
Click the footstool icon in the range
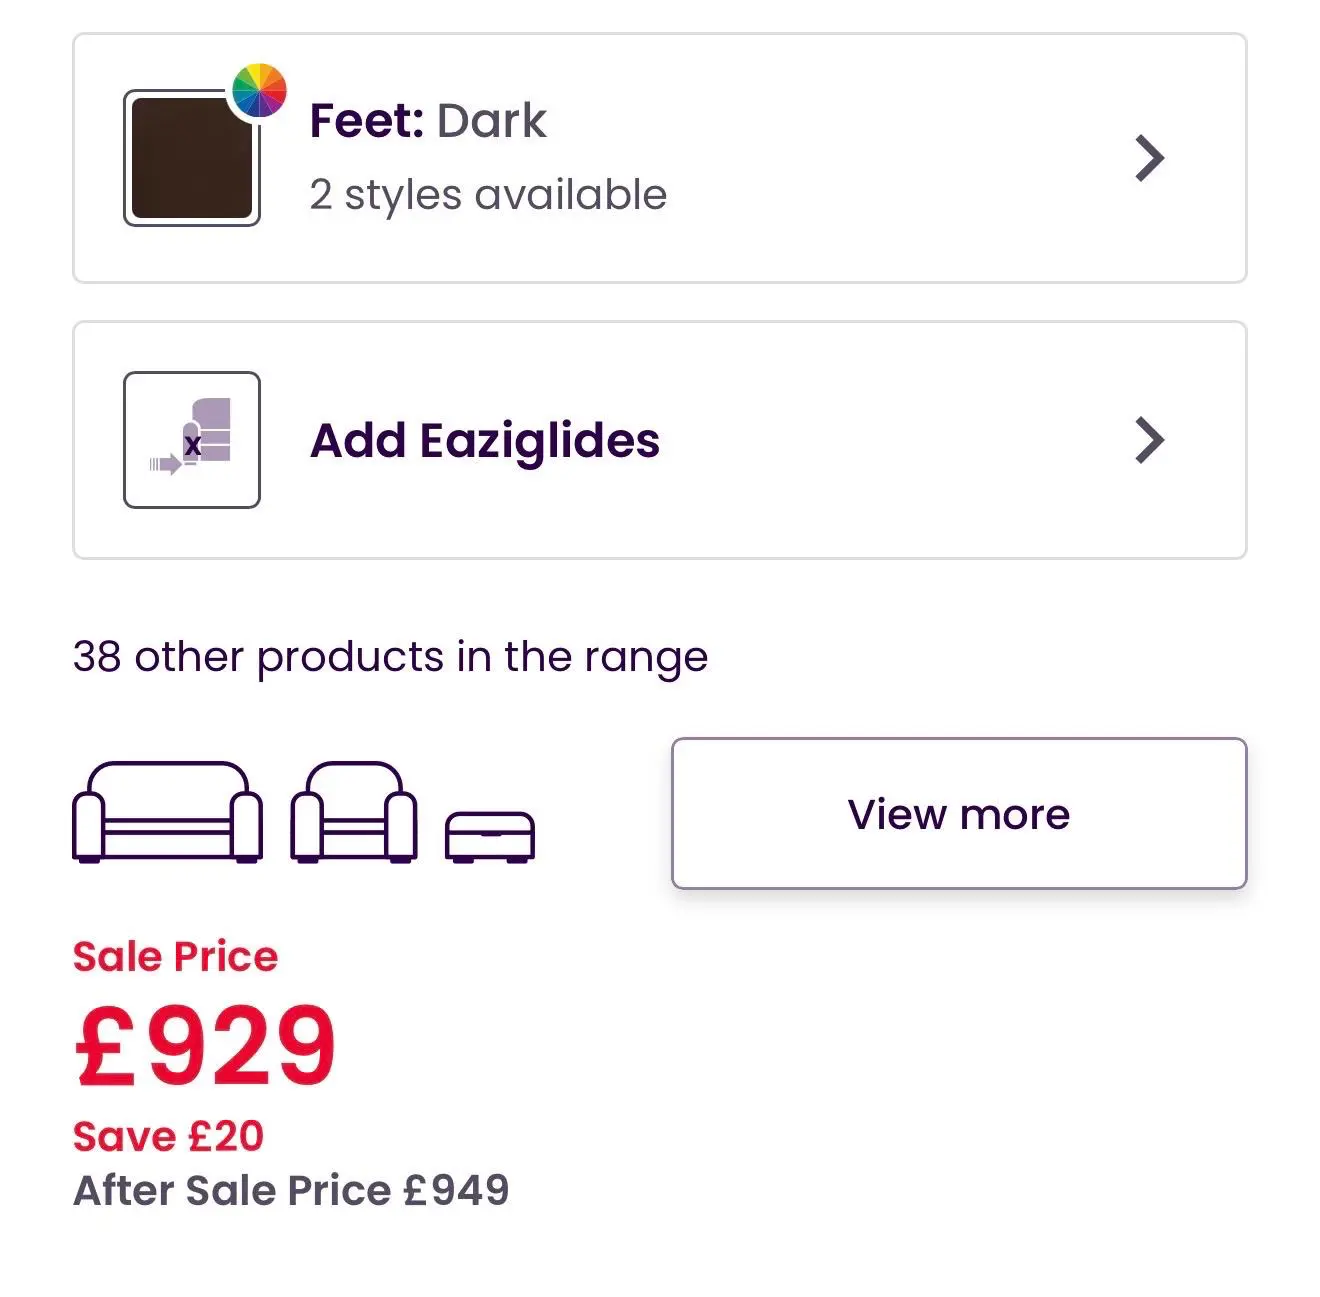pos(489,836)
